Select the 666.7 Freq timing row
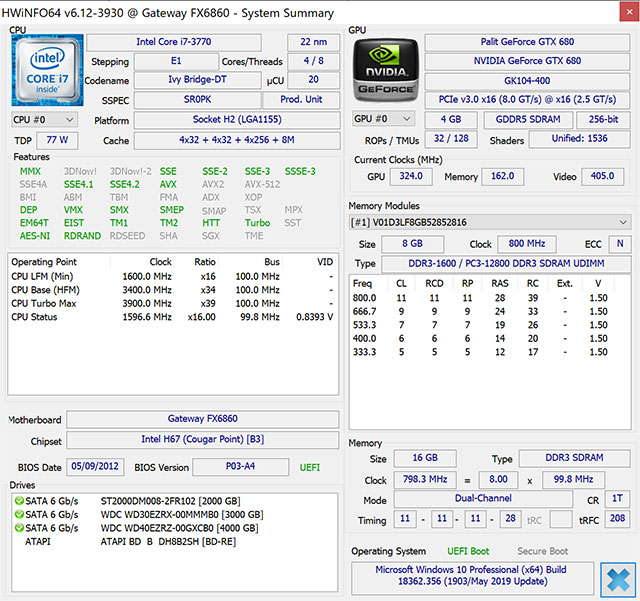 490,312
